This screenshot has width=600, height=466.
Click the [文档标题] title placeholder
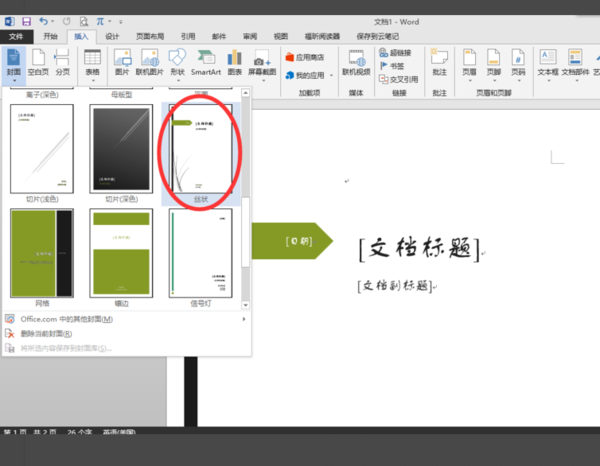click(419, 249)
